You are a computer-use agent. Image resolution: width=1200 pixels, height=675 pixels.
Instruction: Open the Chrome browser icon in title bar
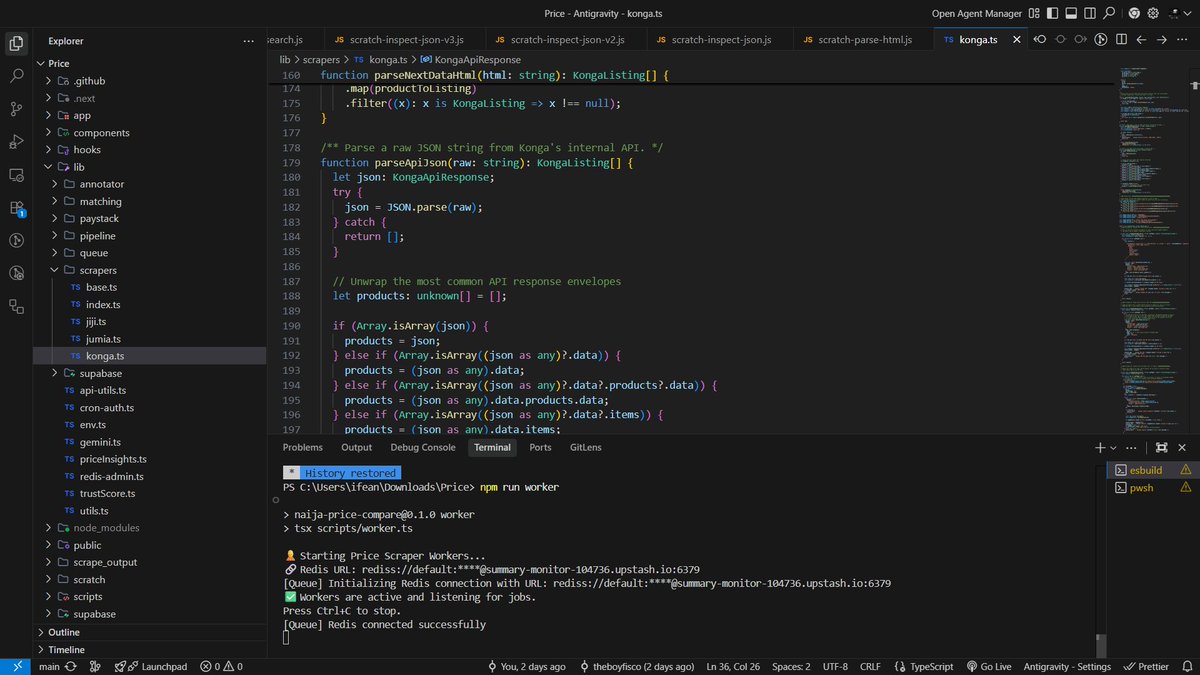tap(1134, 14)
